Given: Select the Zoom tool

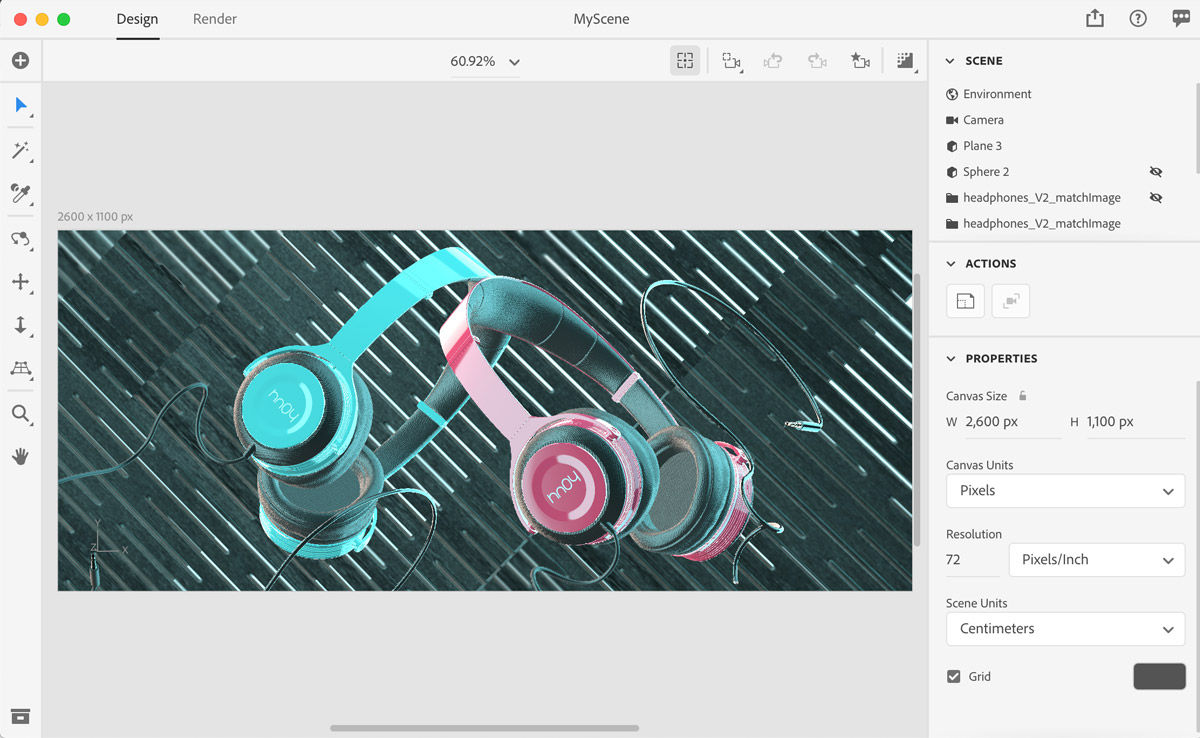Looking at the screenshot, I should (x=20, y=413).
